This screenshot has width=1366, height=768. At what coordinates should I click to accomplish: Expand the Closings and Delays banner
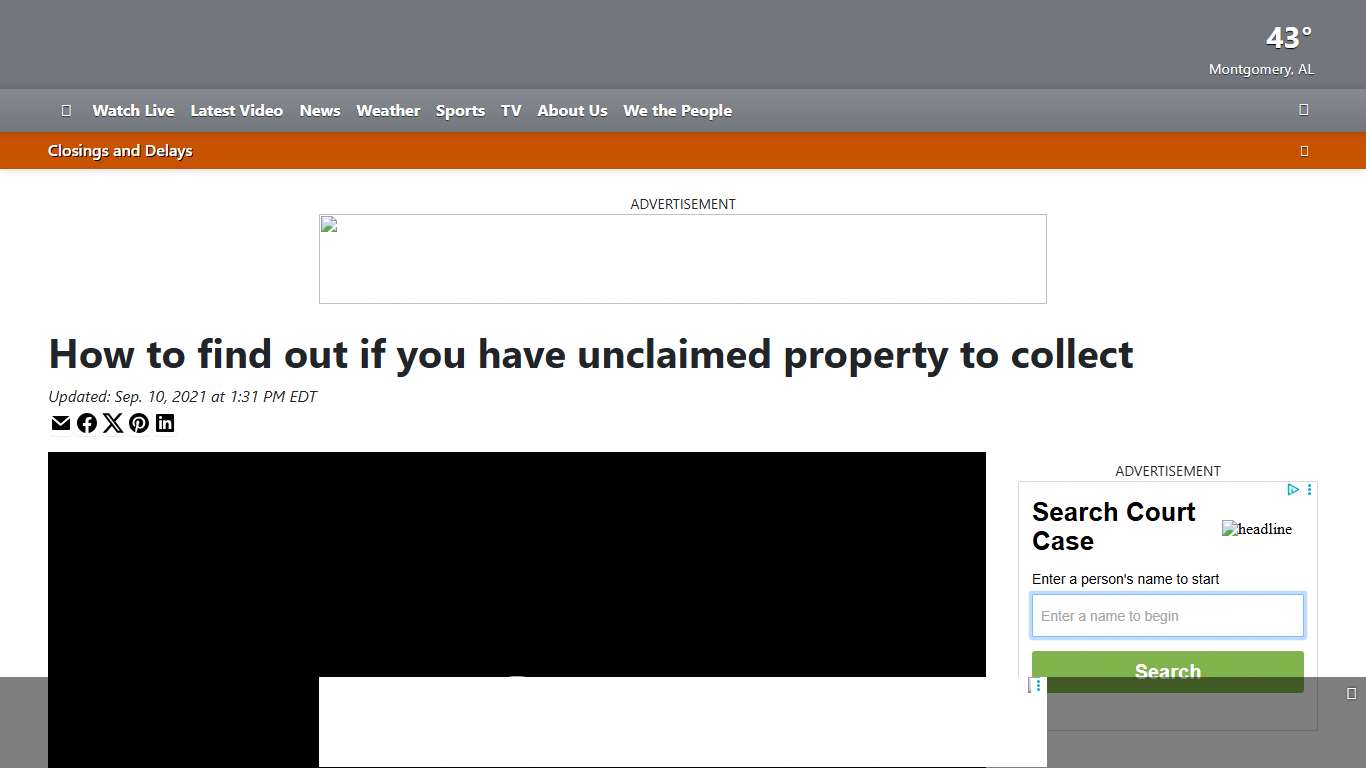(1304, 150)
